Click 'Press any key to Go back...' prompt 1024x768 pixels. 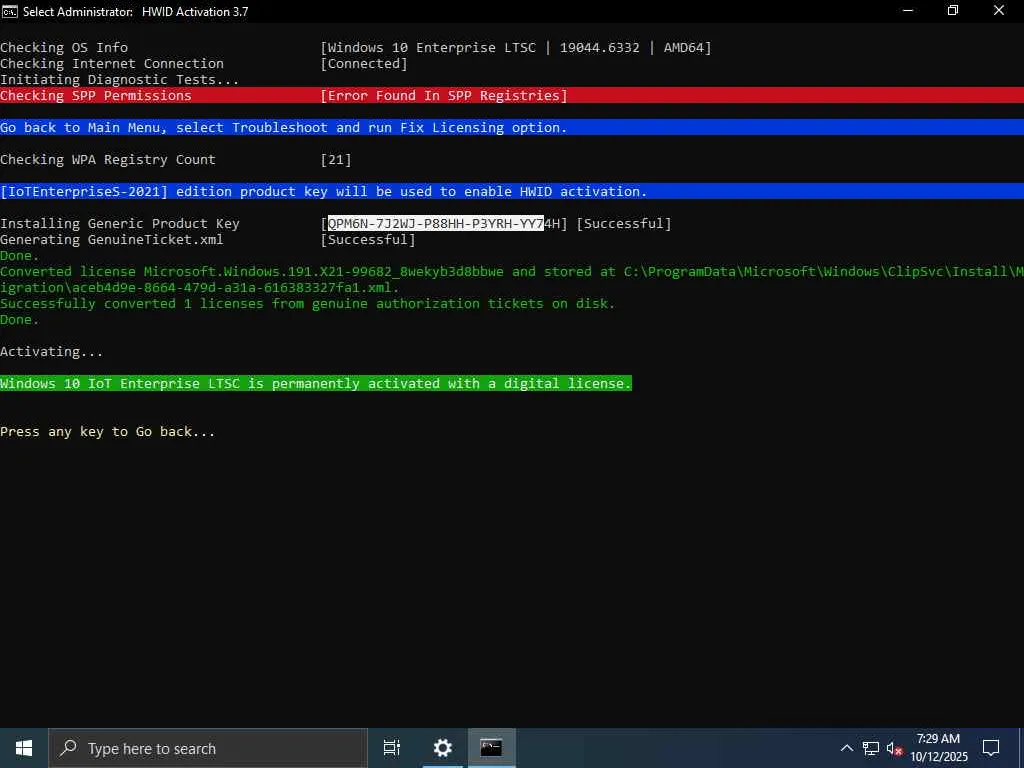click(x=108, y=432)
